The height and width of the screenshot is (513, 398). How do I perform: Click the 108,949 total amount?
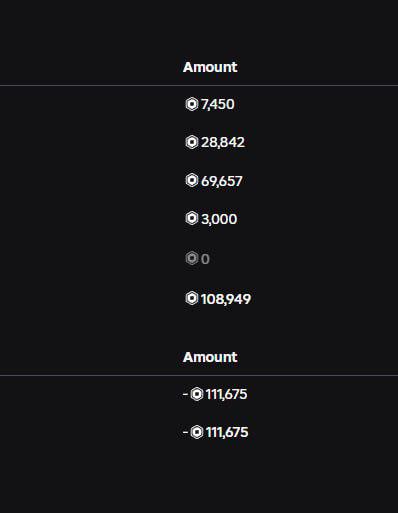[226, 299]
